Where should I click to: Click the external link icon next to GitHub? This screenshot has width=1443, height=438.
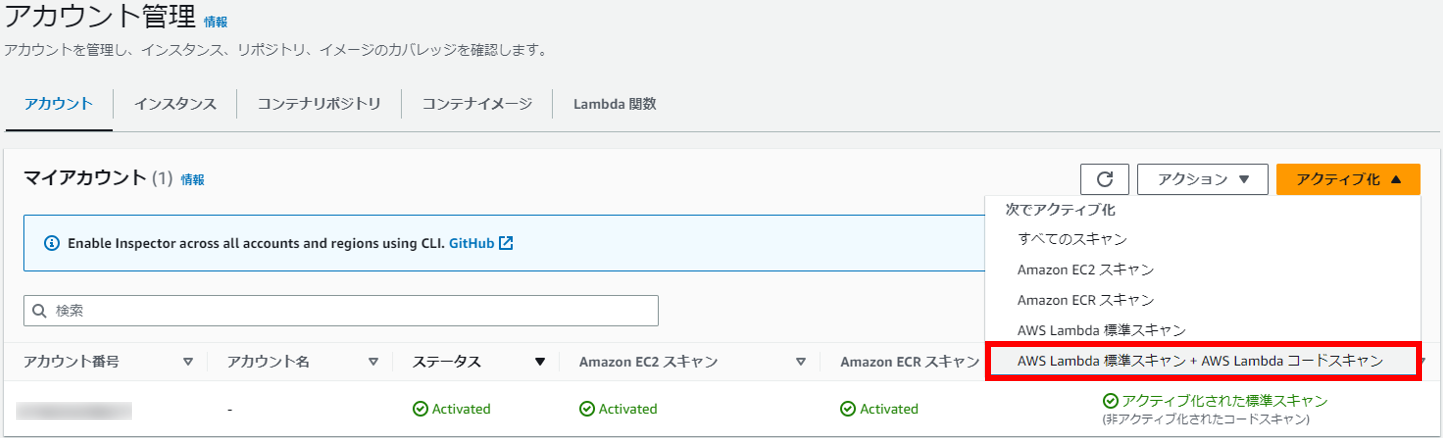click(x=506, y=243)
